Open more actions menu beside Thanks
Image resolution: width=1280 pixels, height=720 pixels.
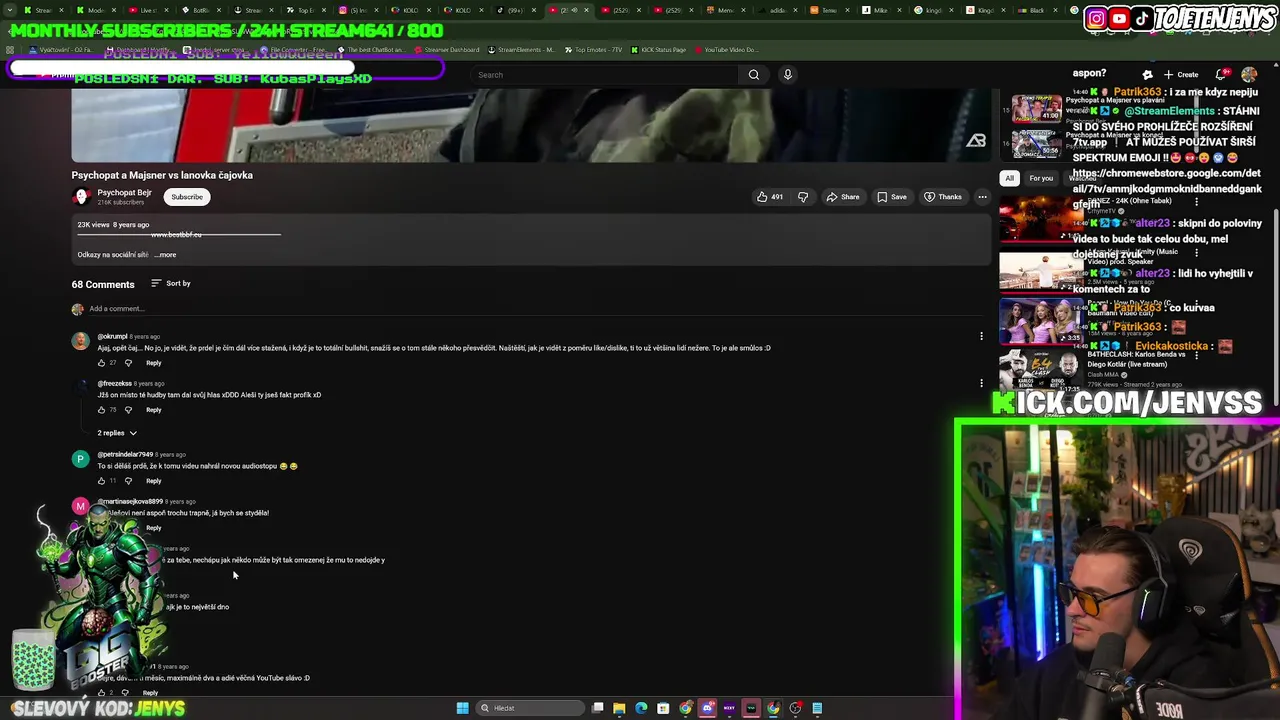(982, 197)
